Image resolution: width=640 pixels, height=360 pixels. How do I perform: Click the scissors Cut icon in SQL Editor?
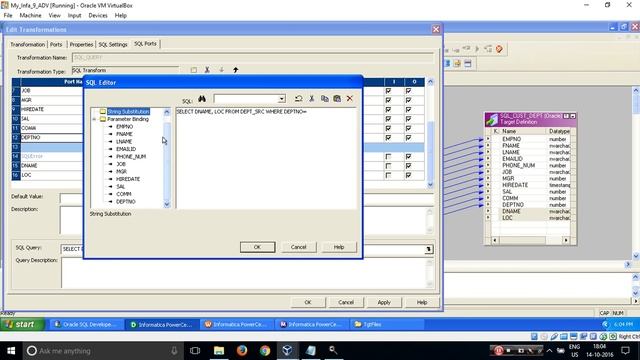point(311,99)
